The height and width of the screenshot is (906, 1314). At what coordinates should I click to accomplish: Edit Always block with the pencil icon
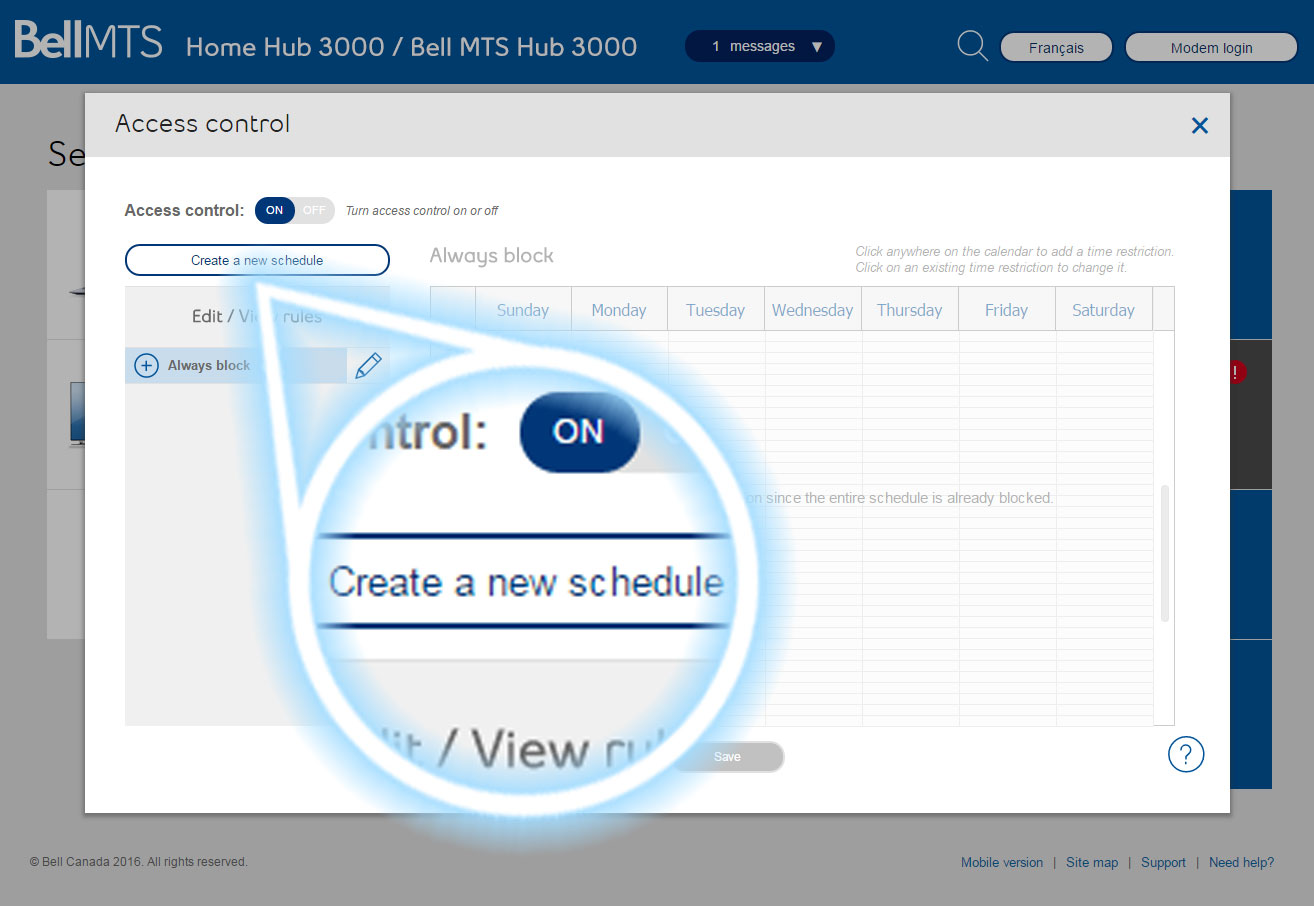click(x=368, y=366)
